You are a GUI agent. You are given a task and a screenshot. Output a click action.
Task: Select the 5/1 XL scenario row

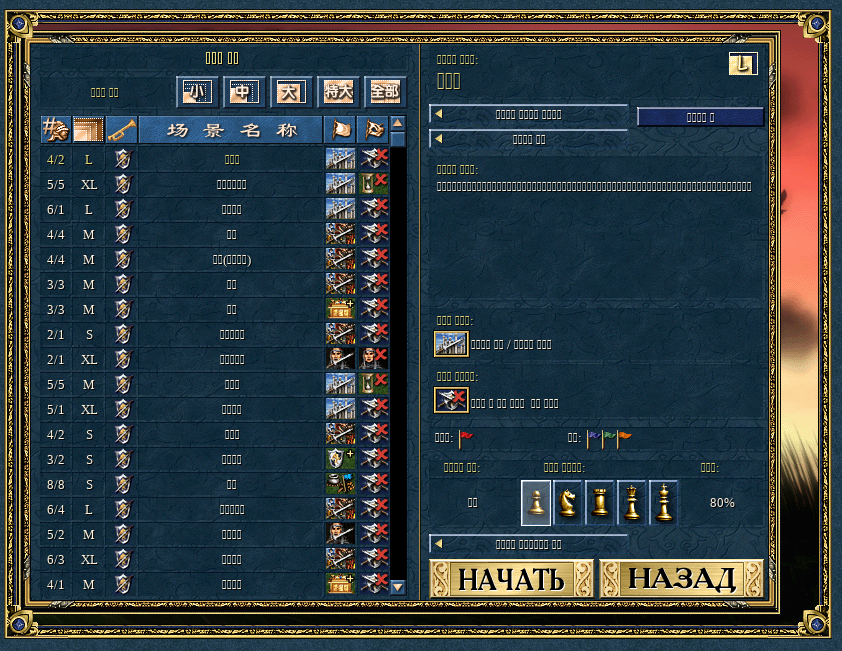(x=215, y=409)
